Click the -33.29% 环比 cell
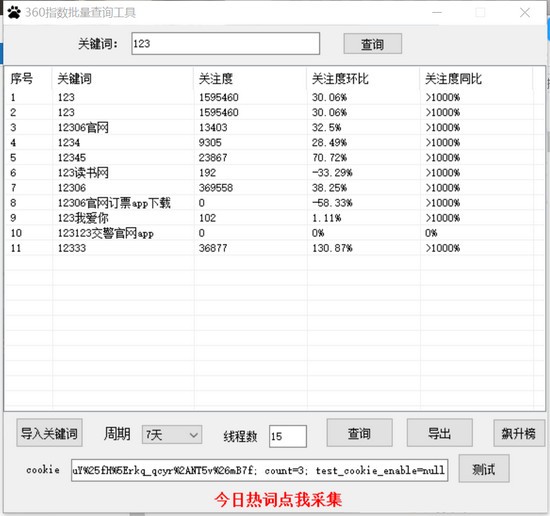Image resolution: width=550 pixels, height=516 pixels. tap(332, 173)
